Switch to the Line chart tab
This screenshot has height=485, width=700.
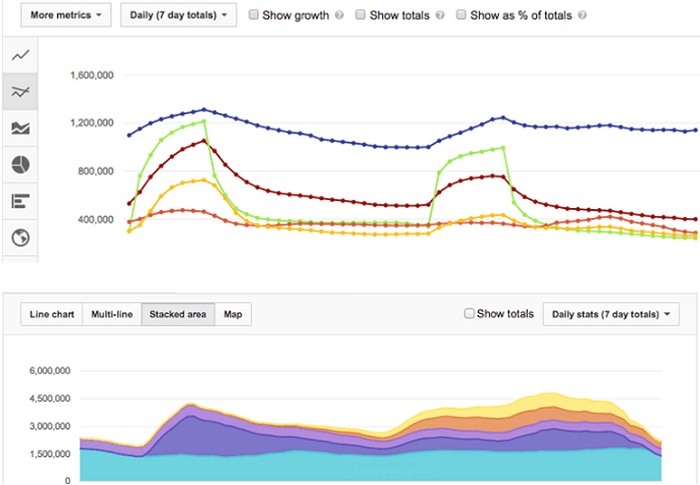[51, 315]
